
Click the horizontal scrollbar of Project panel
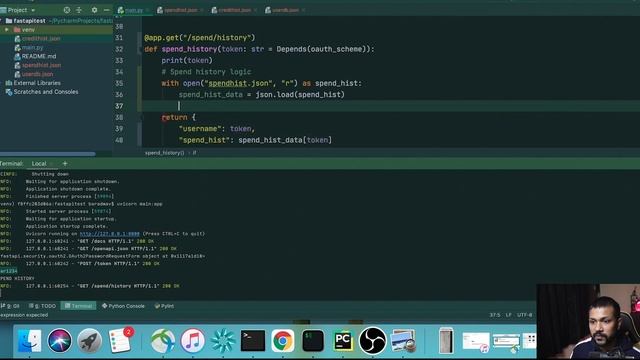coord(47,154)
